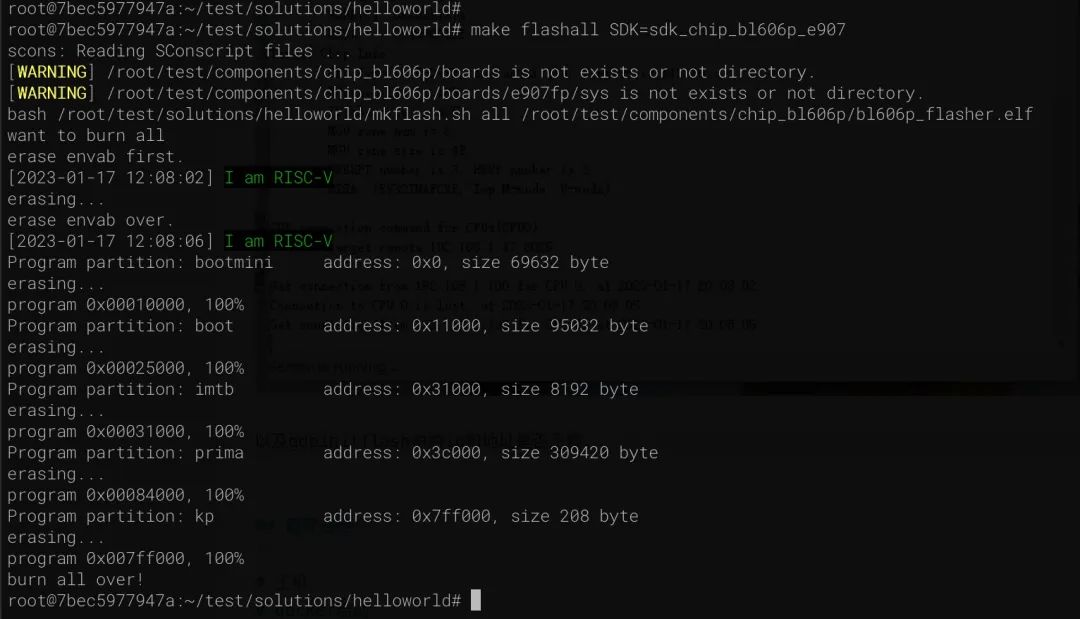
Task: Click the 'prima' partition name
Action: click(x=219, y=453)
